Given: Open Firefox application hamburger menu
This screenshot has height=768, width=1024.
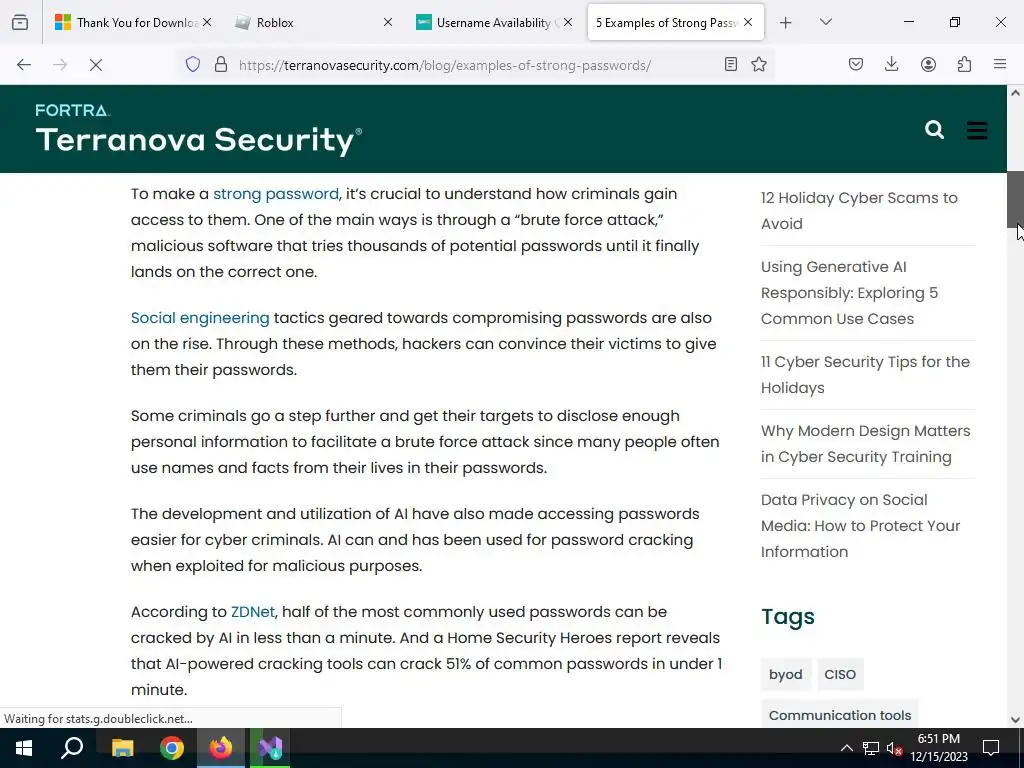Looking at the screenshot, I should [1000, 64].
